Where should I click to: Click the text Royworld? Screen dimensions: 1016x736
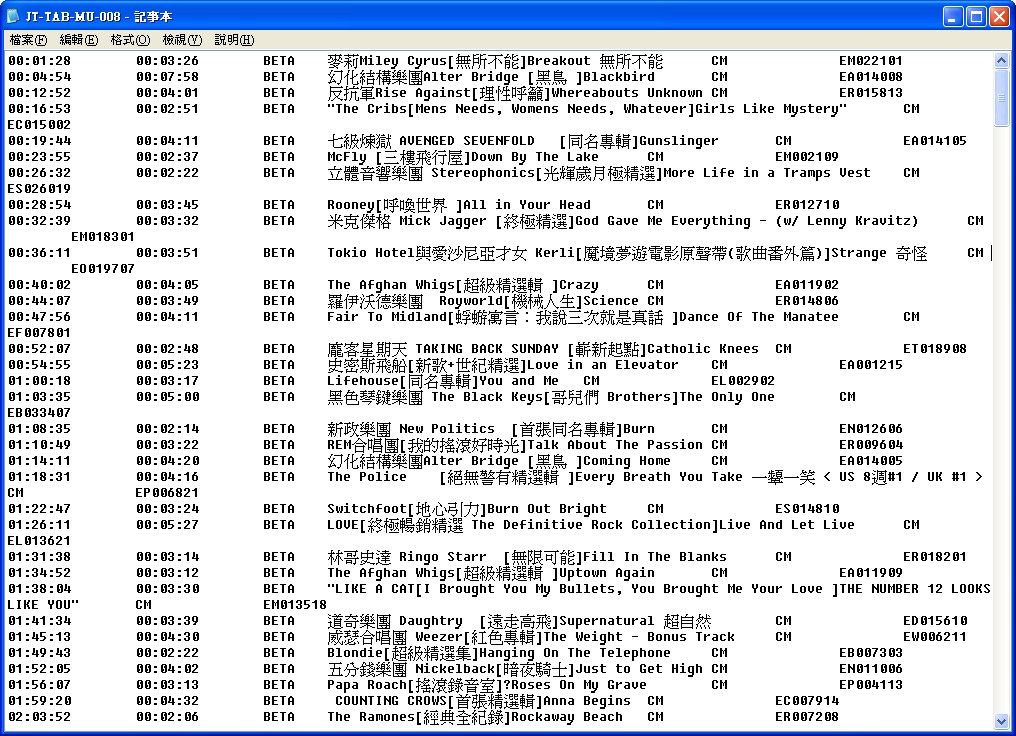(470, 301)
